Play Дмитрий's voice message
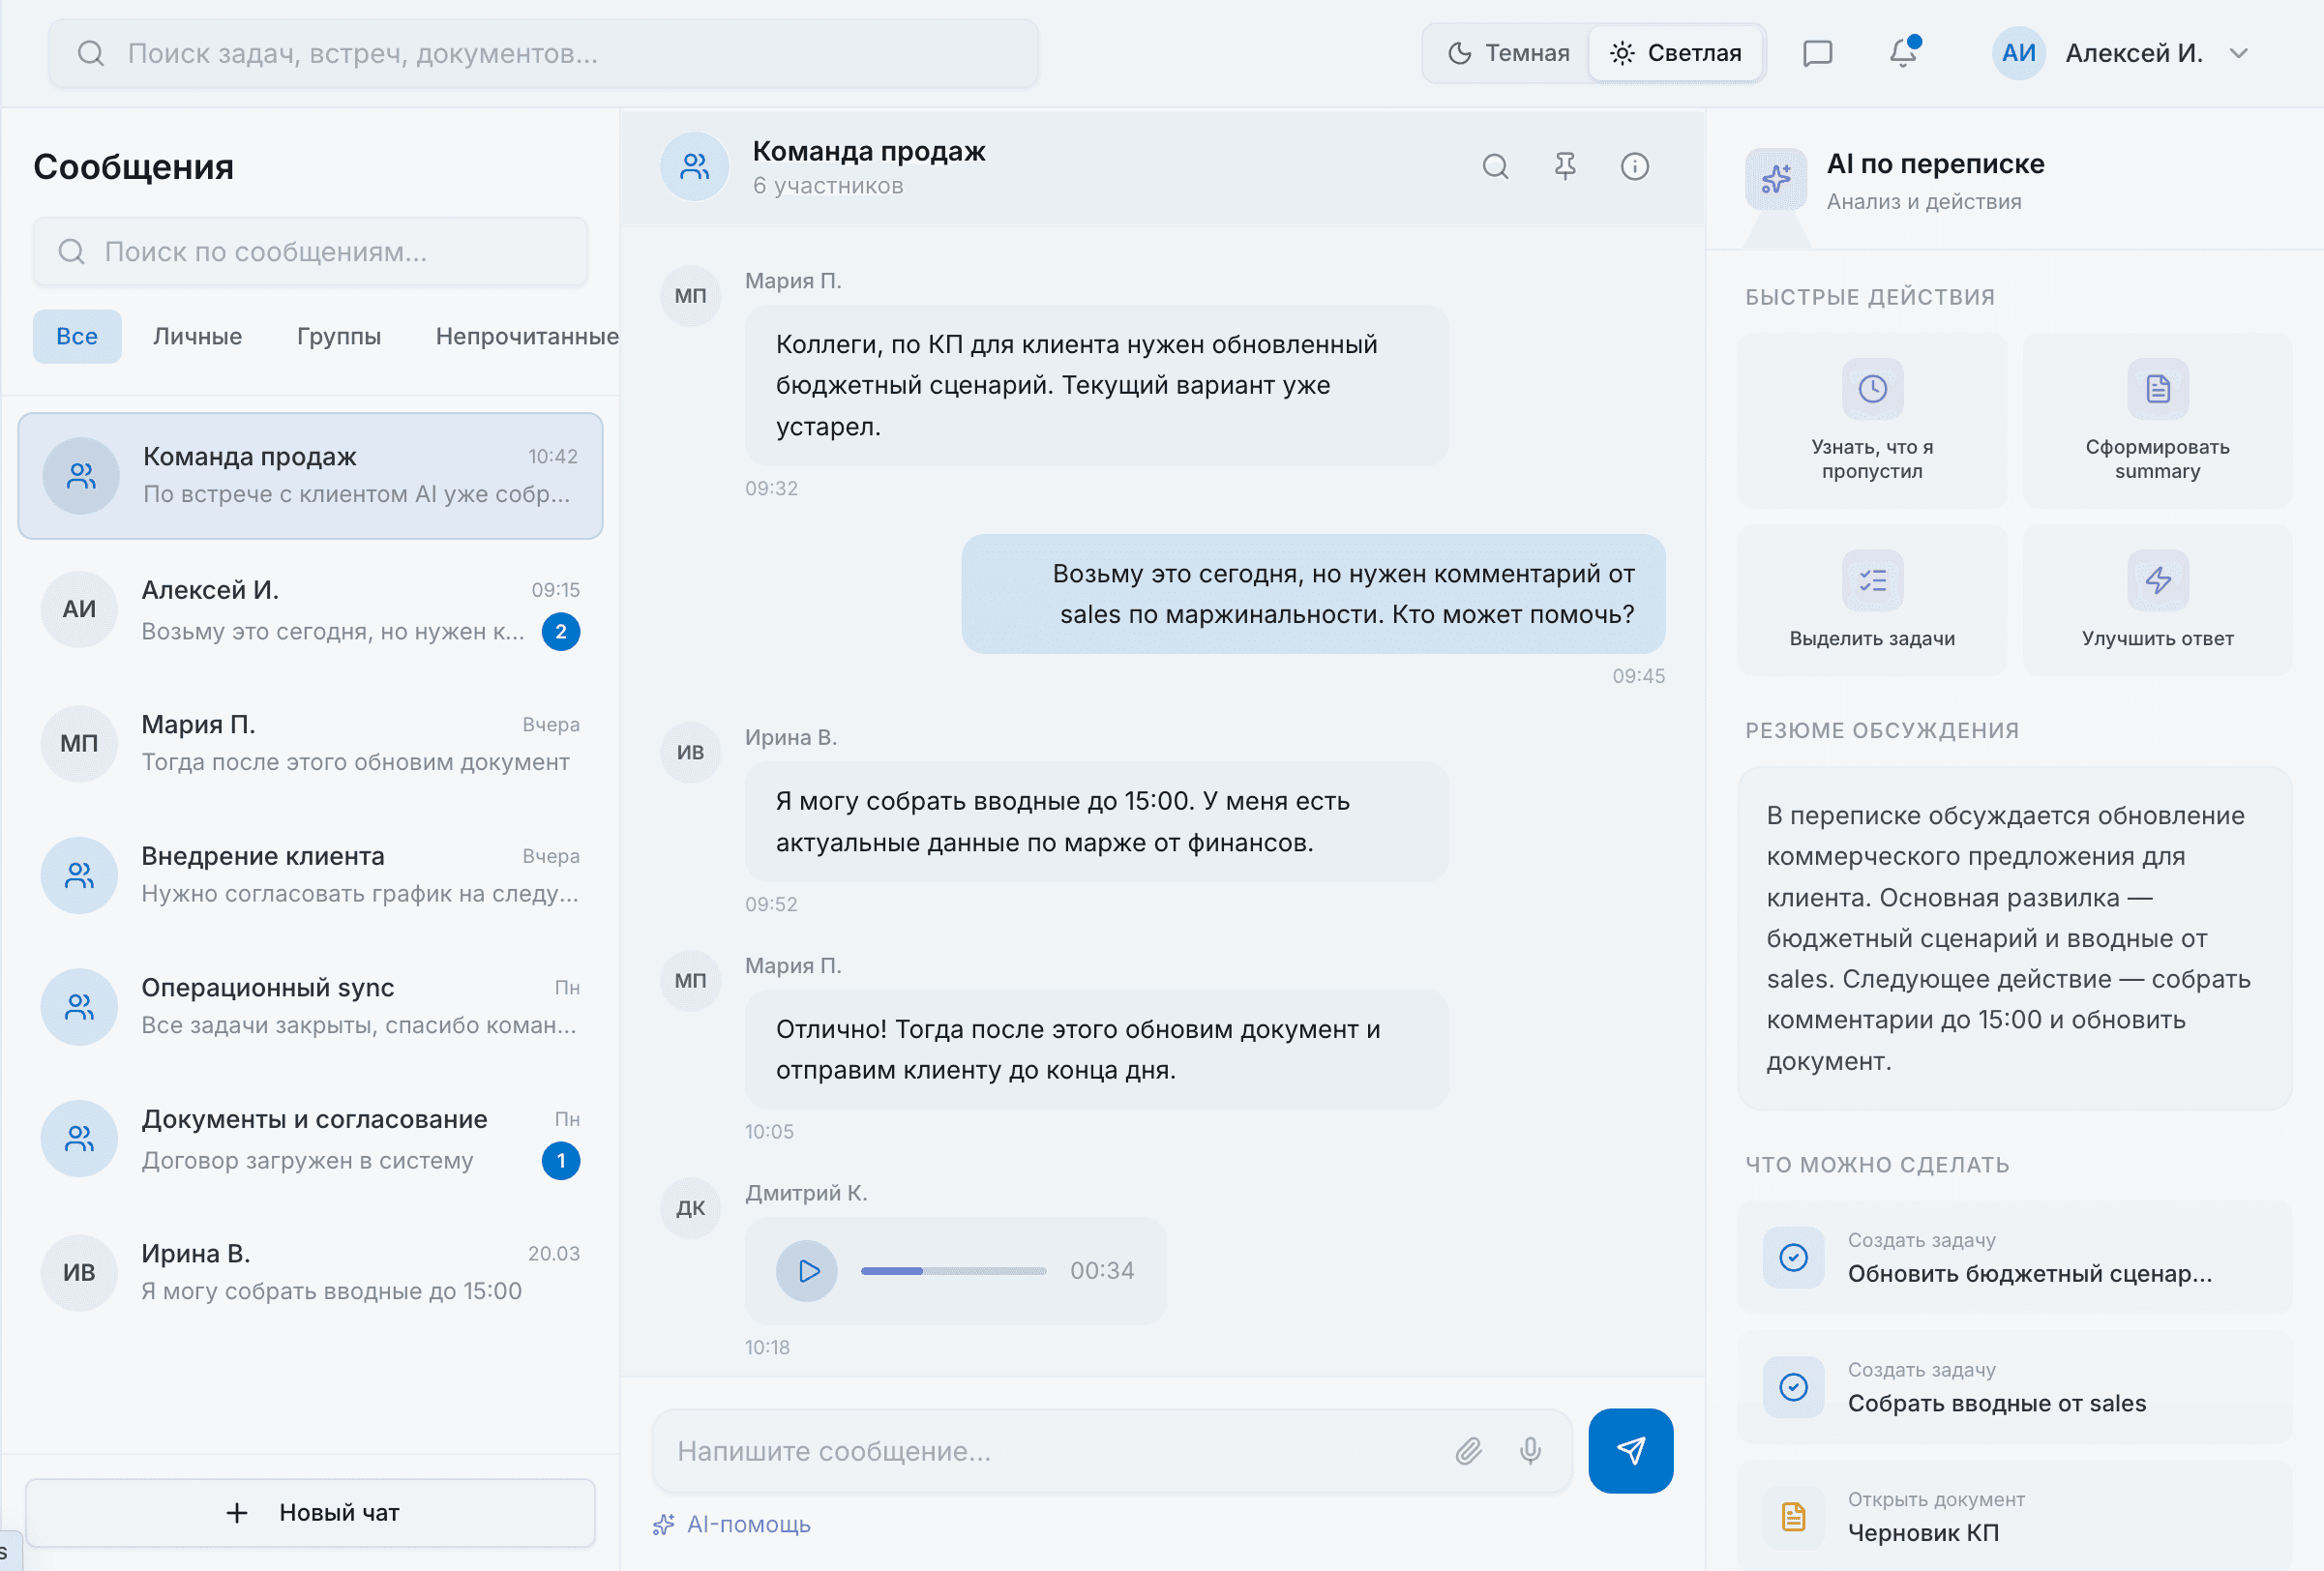This screenshot has width=2324, height=1571. pyautogui.click(x=805, y=1270)
